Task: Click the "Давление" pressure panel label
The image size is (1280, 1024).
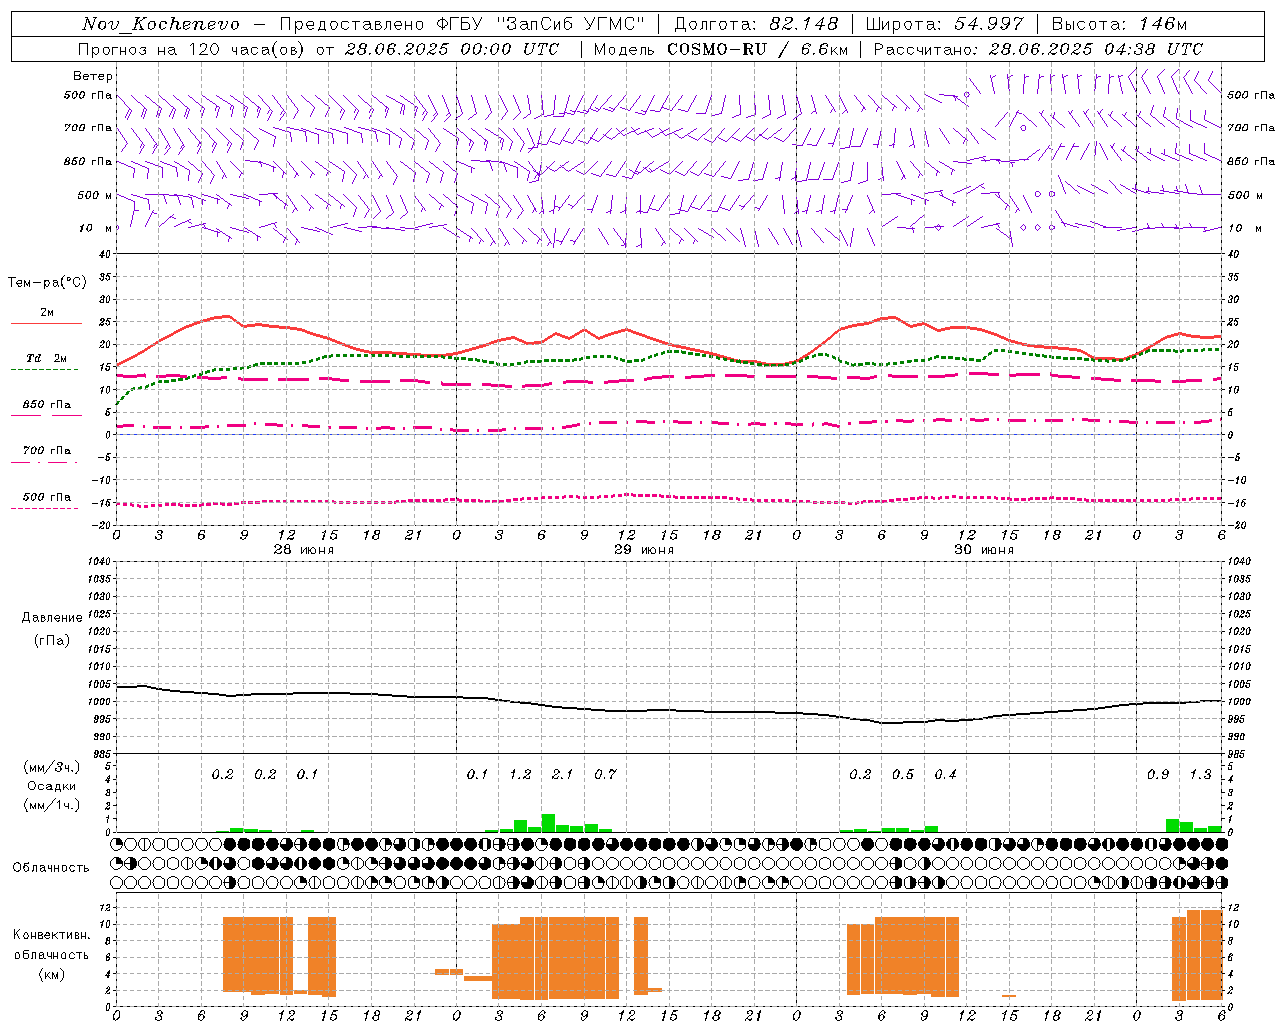Action: (52, 618)
